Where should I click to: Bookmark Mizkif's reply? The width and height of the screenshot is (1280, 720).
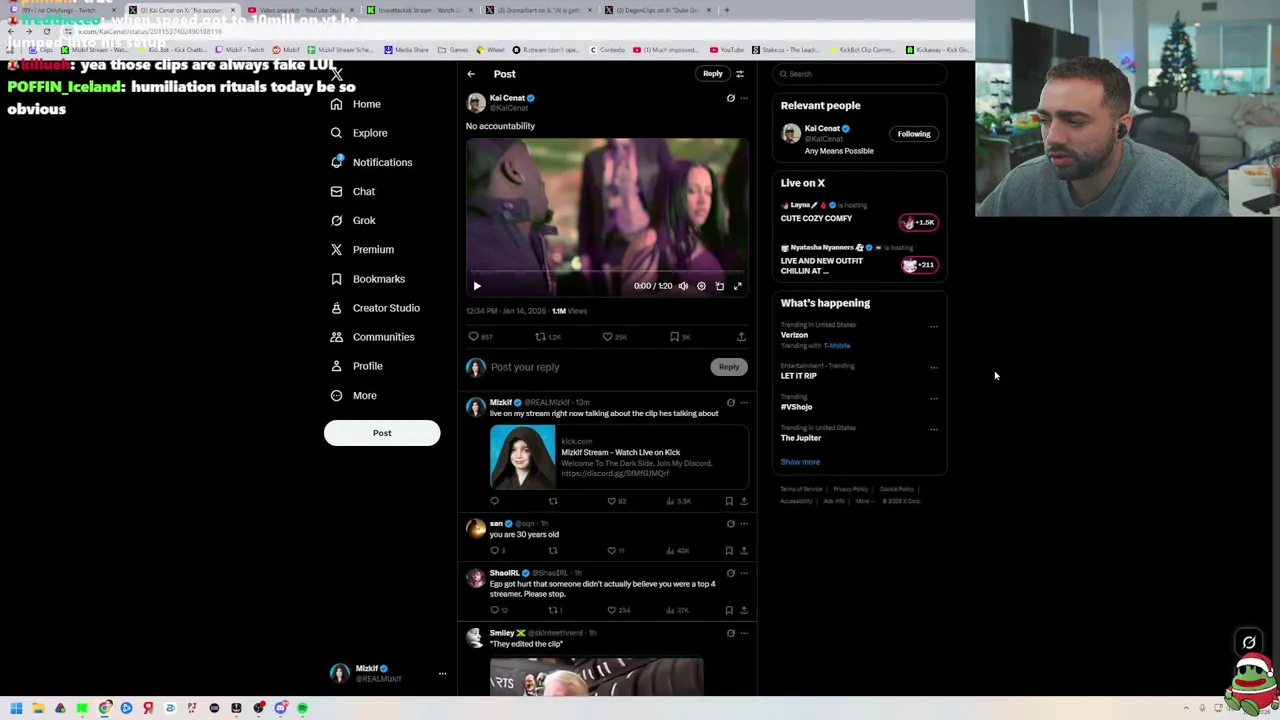coord(729,501)
